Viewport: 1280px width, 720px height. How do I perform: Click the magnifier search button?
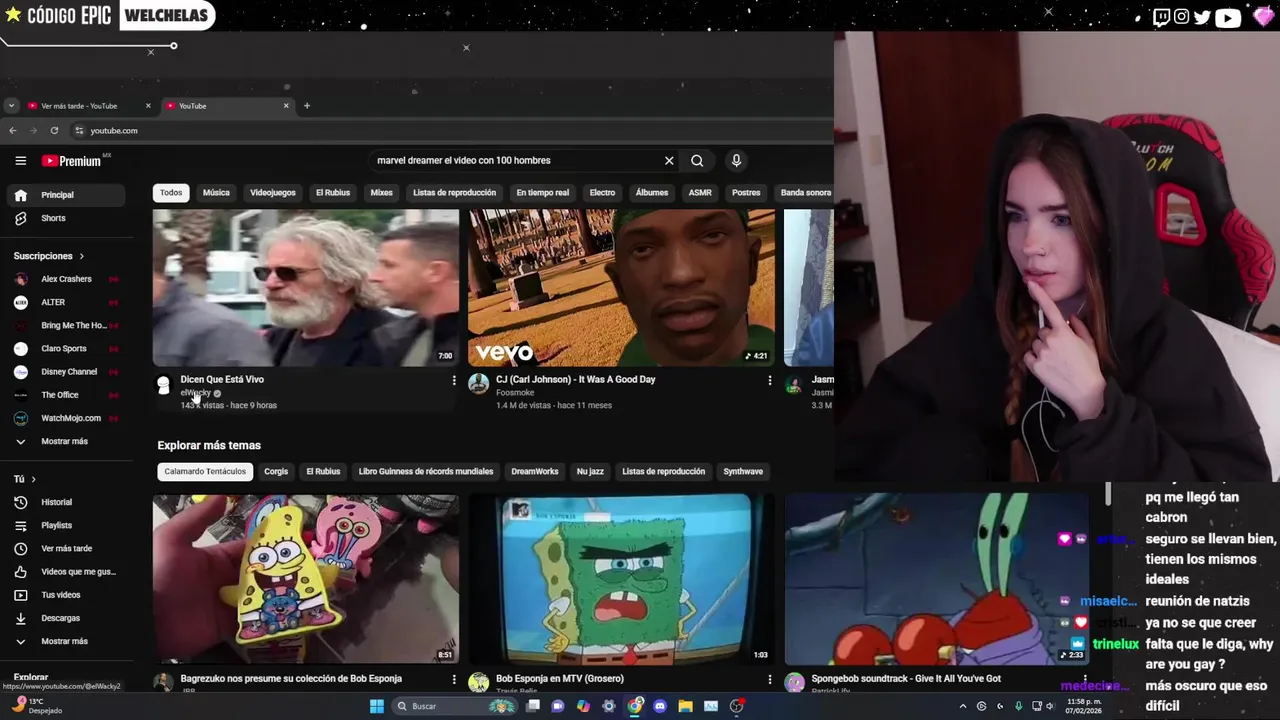click(x=697, y=160)
